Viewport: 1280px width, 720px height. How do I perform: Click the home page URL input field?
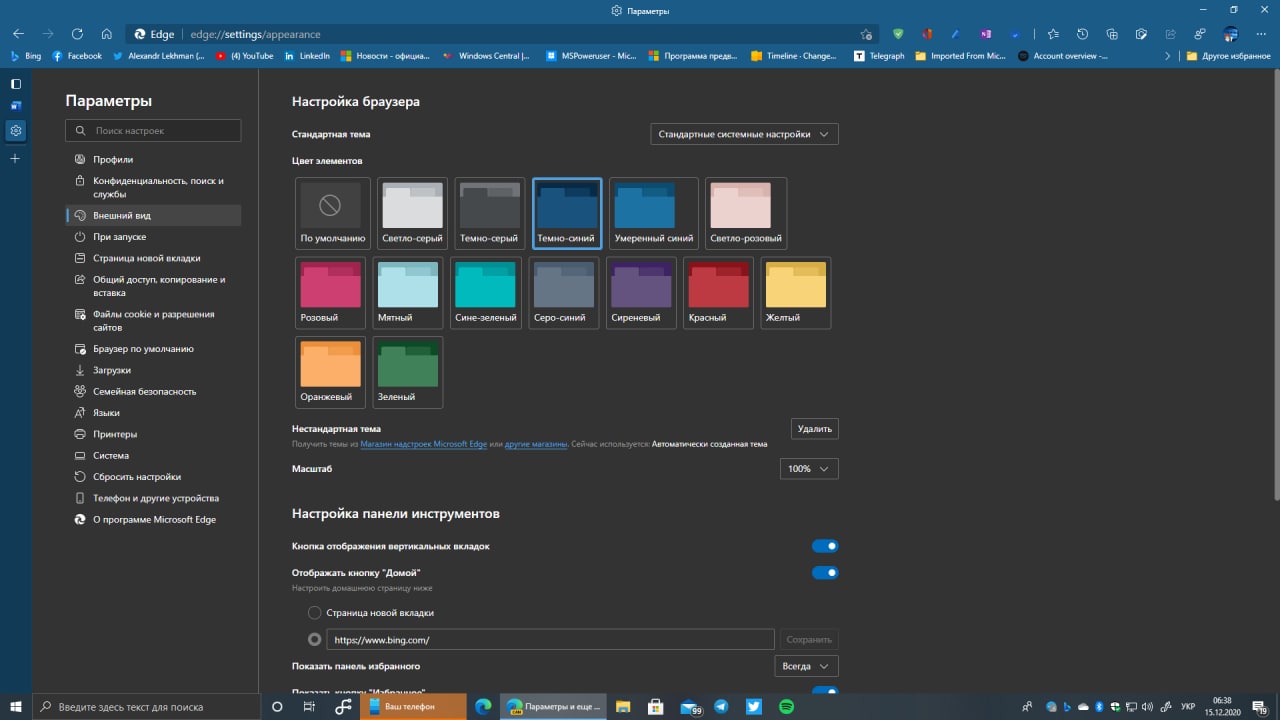551,639
